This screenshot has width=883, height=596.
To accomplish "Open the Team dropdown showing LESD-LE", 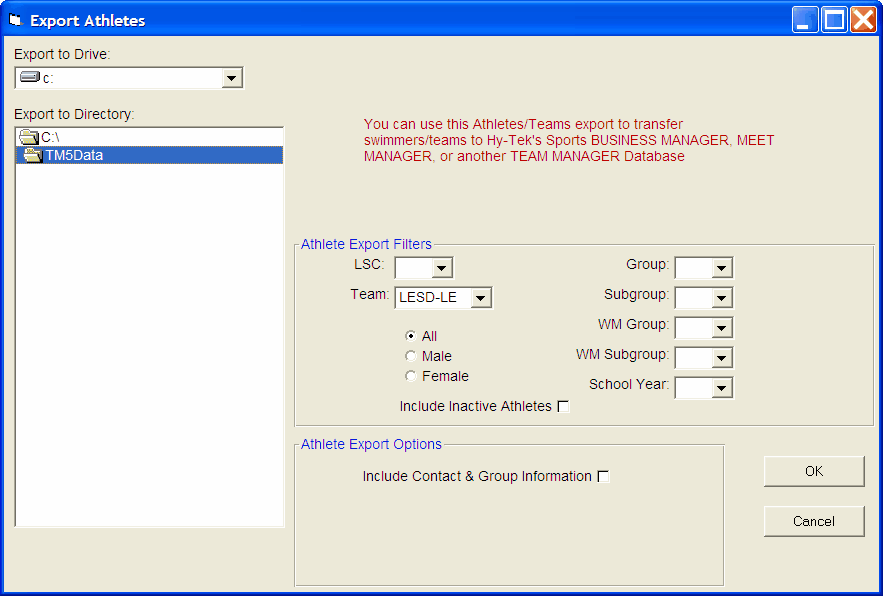I will point(478,297).
